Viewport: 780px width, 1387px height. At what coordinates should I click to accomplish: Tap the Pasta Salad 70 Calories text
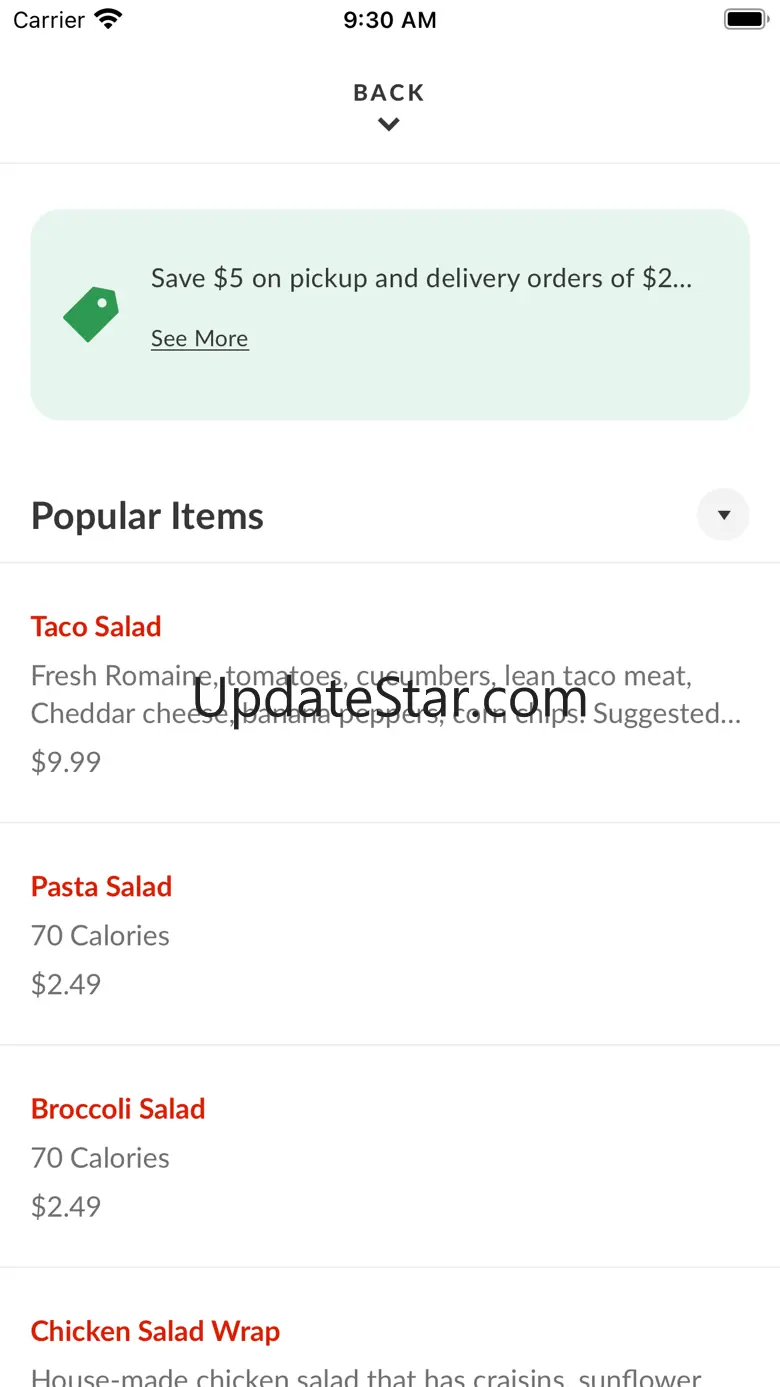pos(100,936)
